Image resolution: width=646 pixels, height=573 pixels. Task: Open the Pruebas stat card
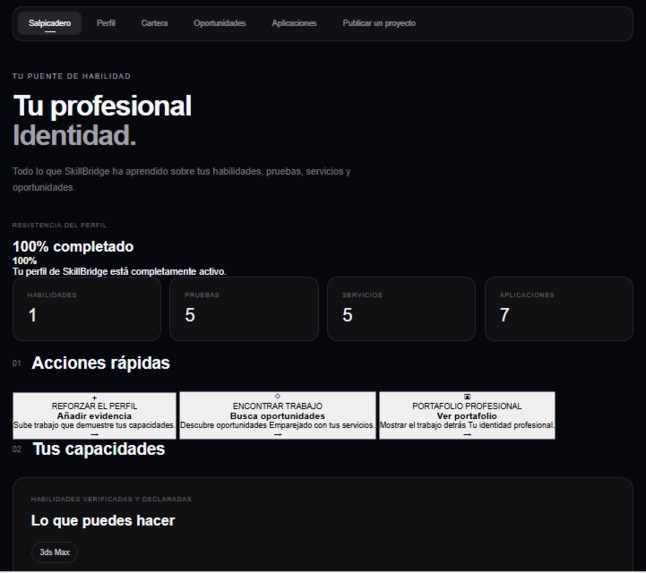point(244,309)
